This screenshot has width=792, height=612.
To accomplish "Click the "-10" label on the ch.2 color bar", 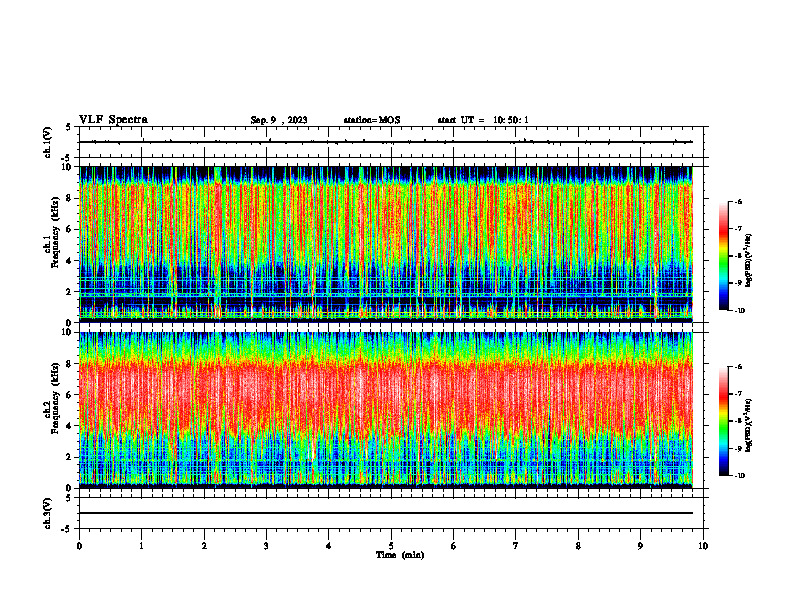I will pos(740,475).
